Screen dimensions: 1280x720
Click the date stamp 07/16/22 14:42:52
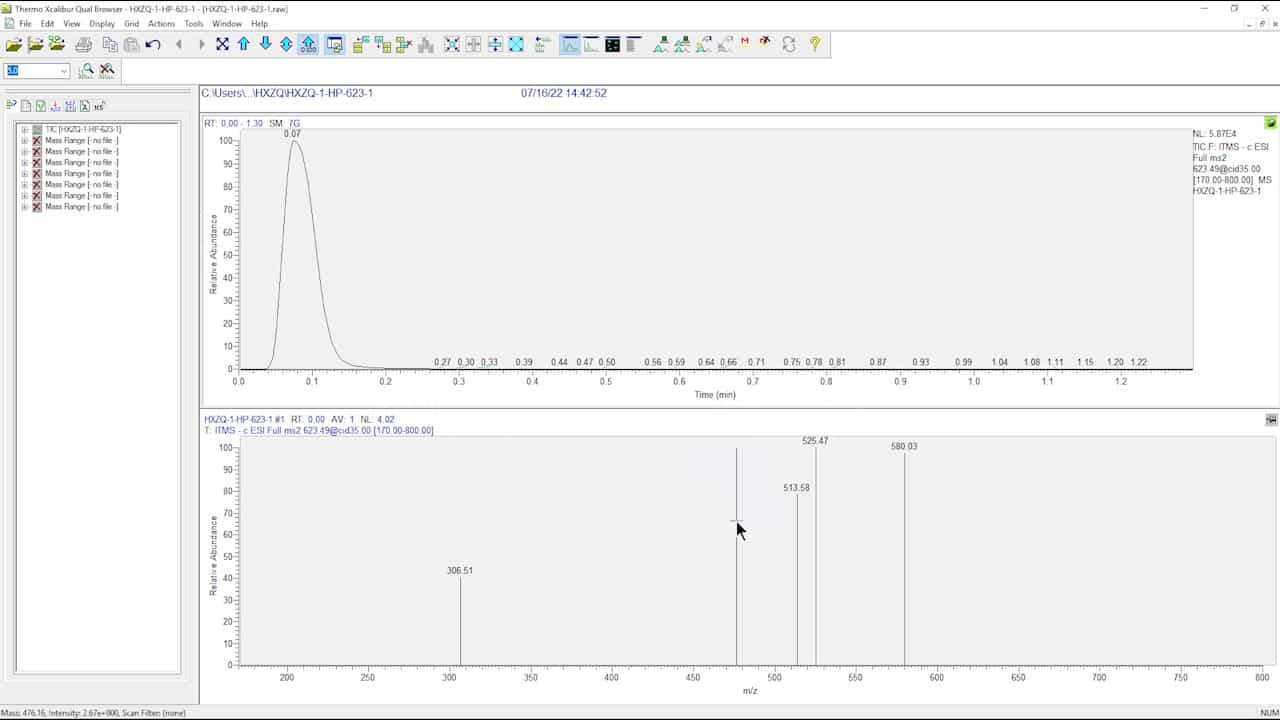564,93
